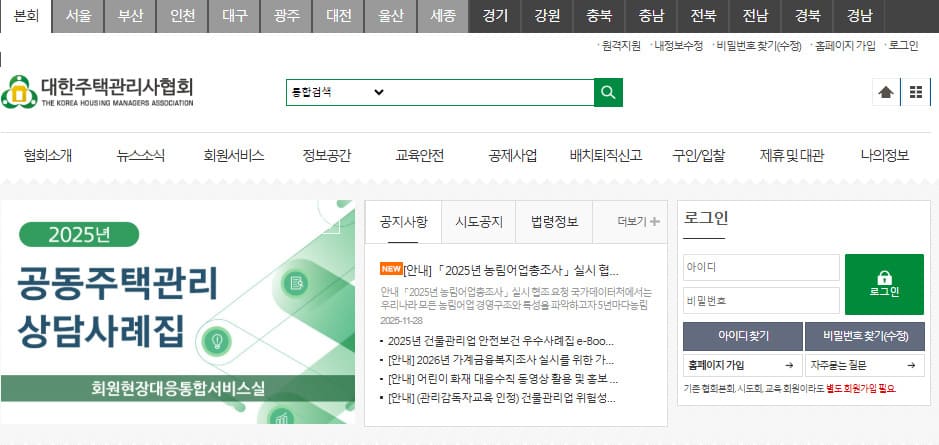939x445 pixels.
Task: Open the 2025 공동주택관리 상담사례집 banner
Action: click(178, 310)
